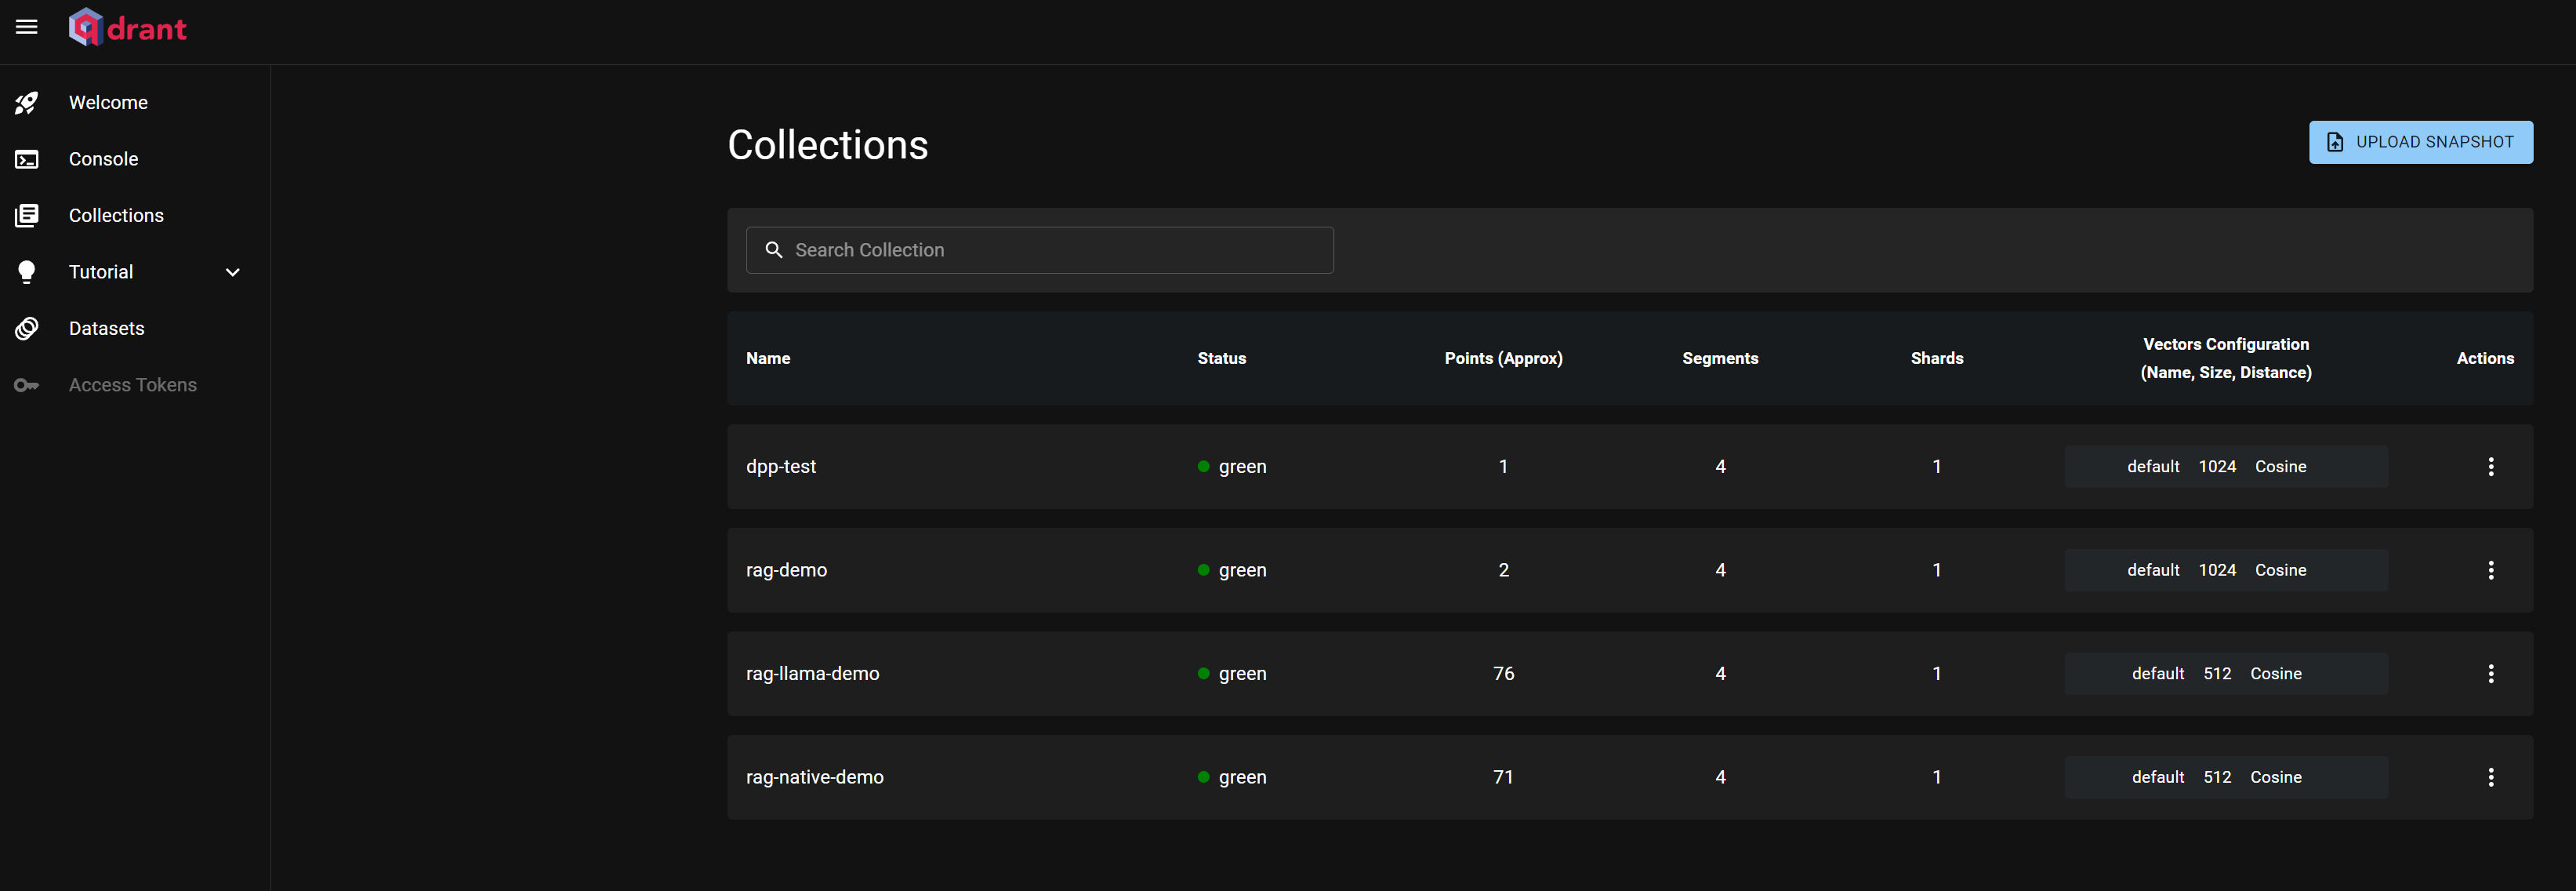Click the Collections stack icon
Viewport: 2576px width, 891px height.
coord(27,216)
